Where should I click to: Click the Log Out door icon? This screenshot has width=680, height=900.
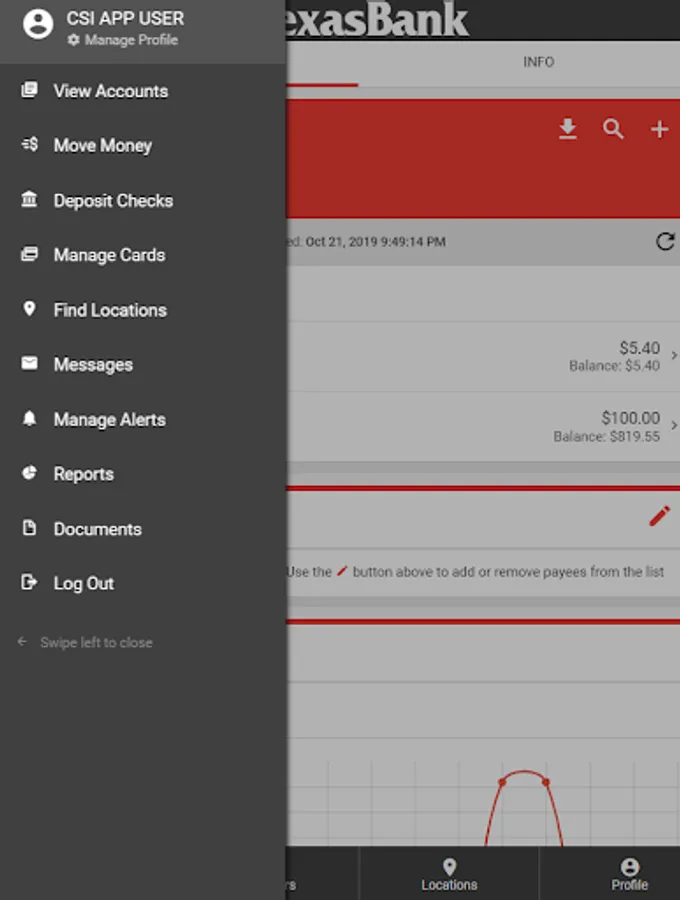pos(29,582)
